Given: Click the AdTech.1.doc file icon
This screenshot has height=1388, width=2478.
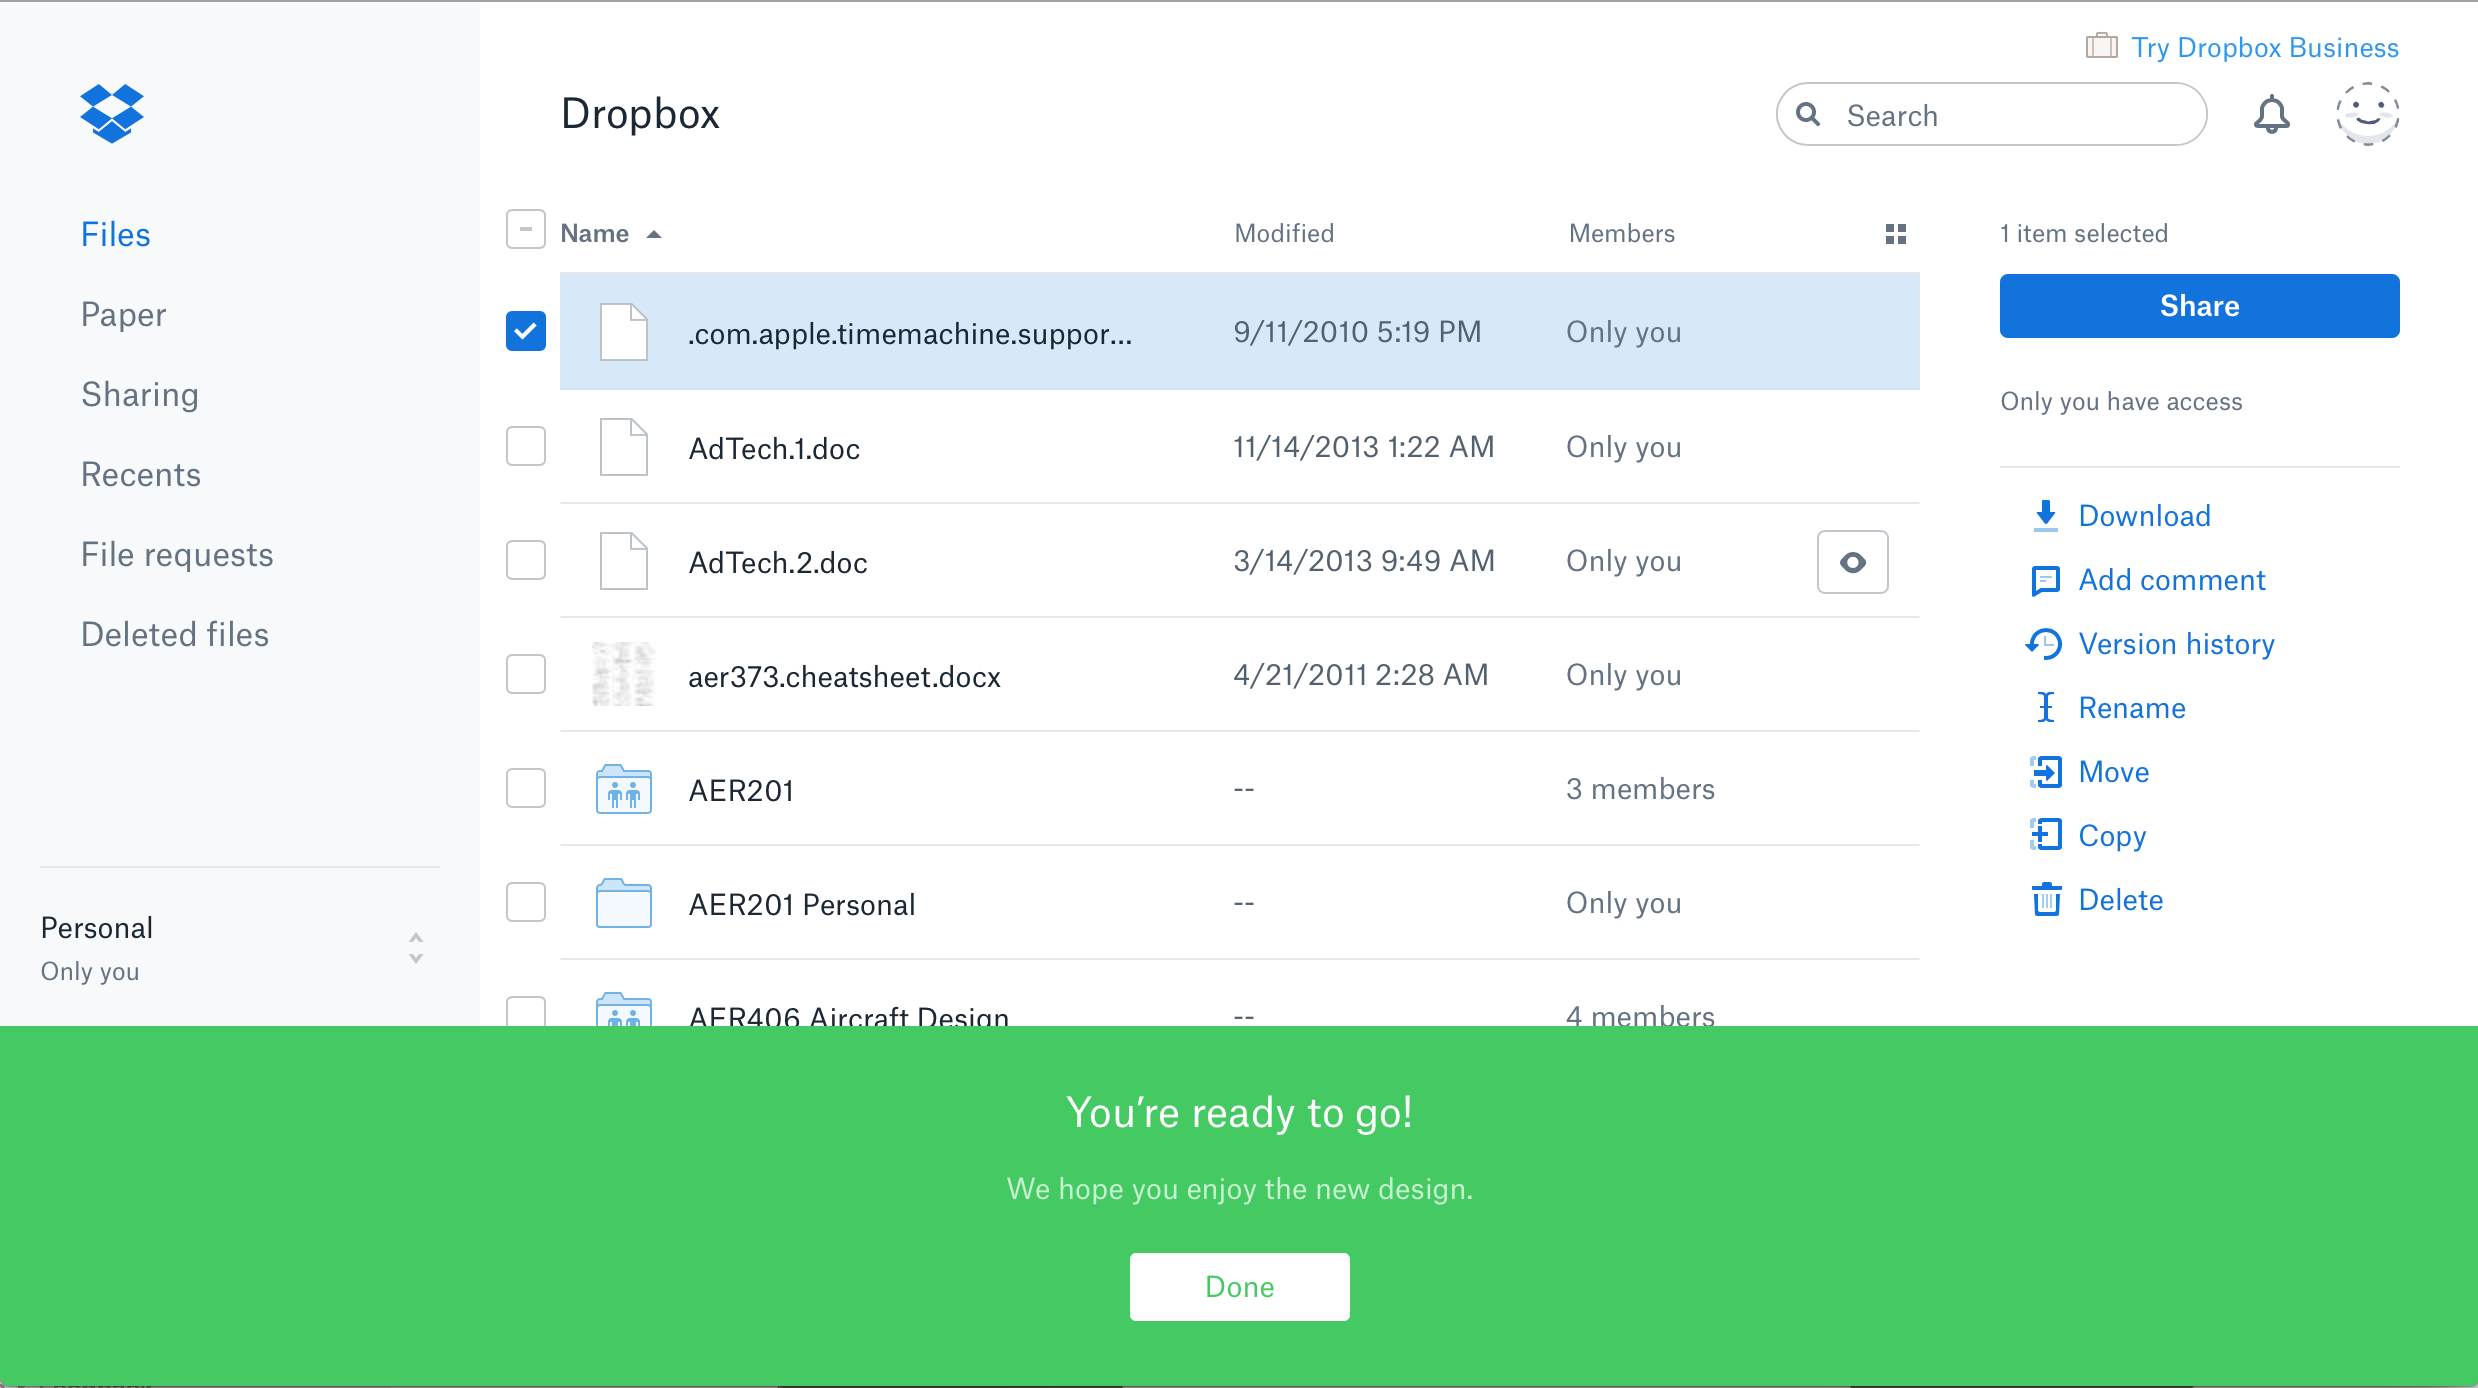Looking at the screenshot, I should point(623,447).
